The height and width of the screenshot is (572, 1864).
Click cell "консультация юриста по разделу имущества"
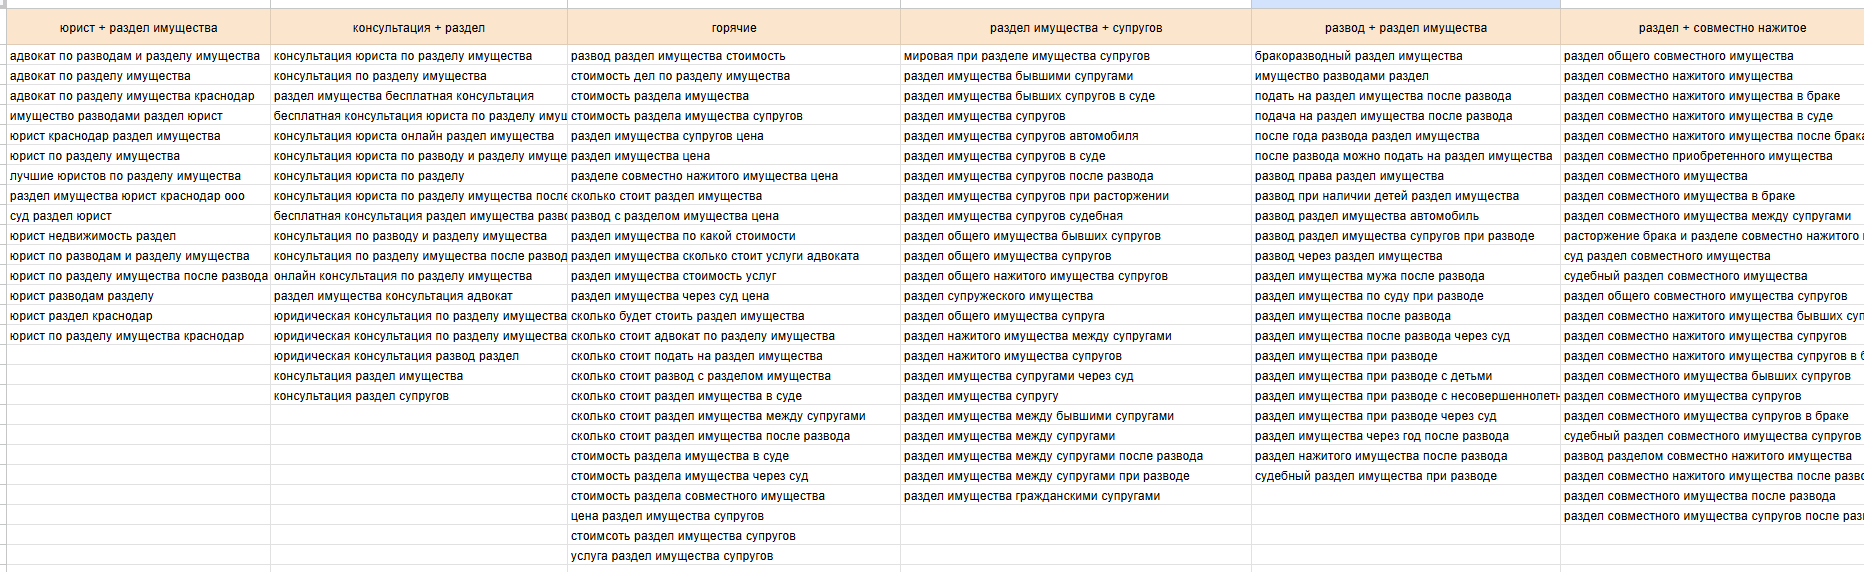419,56
